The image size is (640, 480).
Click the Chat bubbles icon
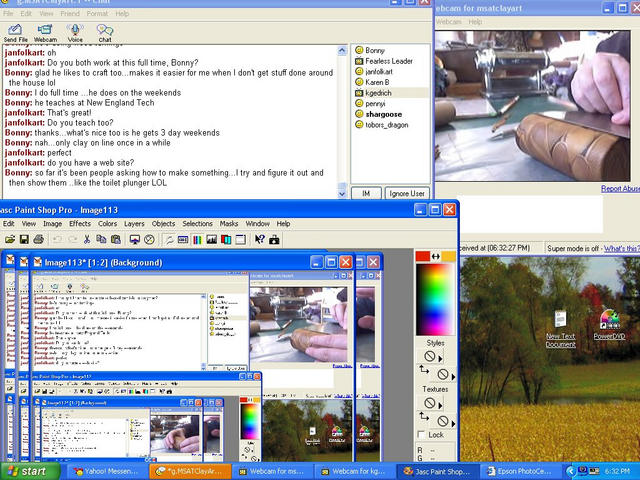(105, 33)
